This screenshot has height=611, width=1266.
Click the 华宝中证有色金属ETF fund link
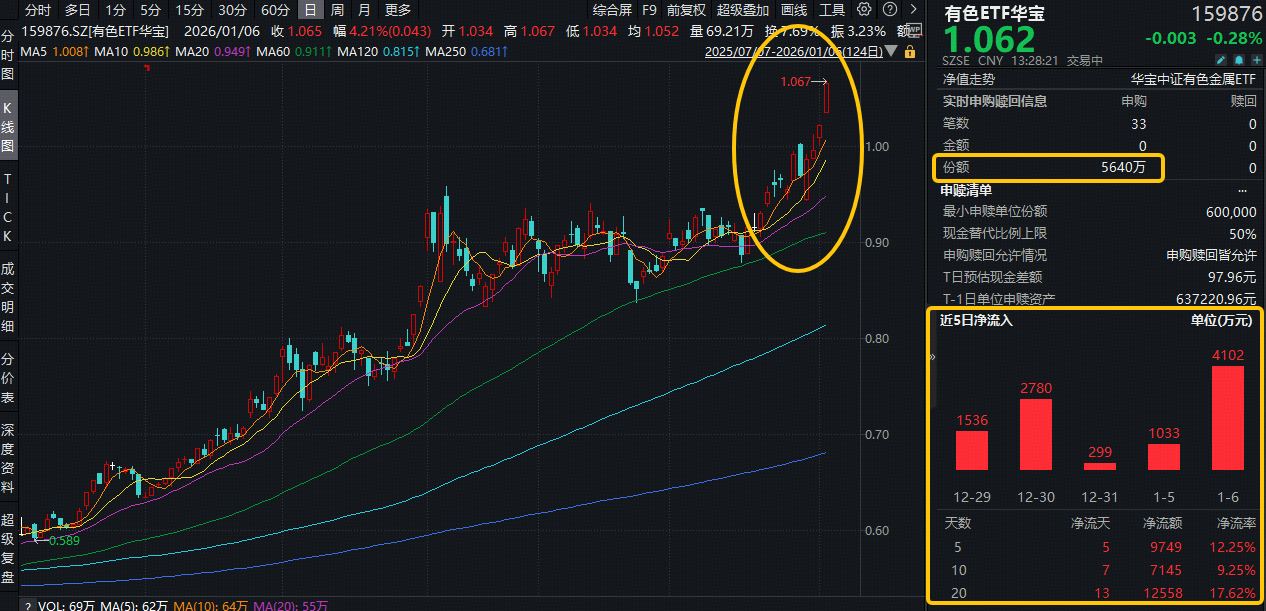[x=1193, y=78]
